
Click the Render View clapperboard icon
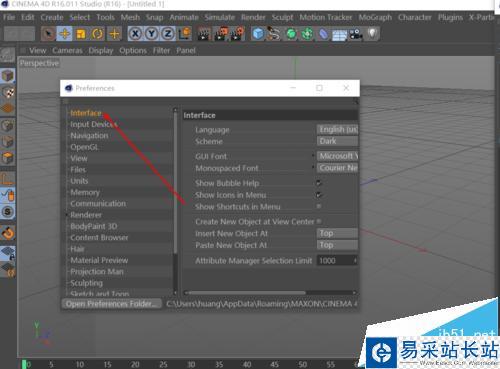[x=204, y=34]
